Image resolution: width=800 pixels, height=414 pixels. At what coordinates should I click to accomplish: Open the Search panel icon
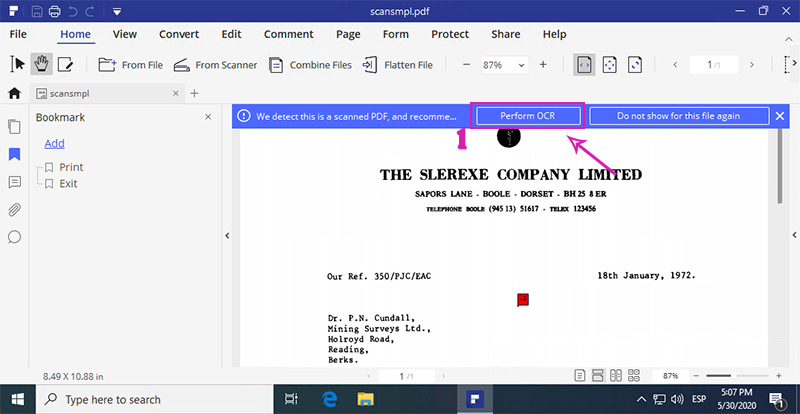click(x=15, y=237)
